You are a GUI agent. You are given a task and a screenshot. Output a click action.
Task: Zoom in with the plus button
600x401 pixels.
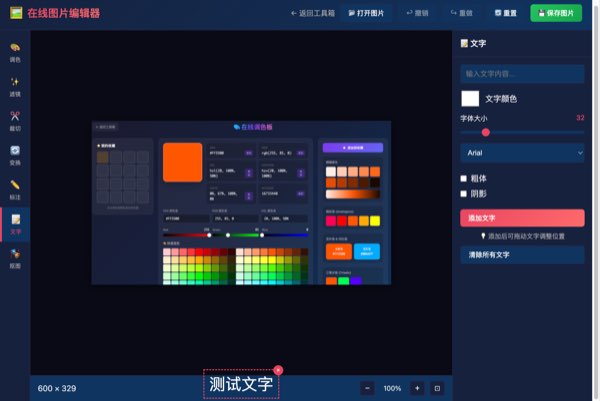coord(417,388)
